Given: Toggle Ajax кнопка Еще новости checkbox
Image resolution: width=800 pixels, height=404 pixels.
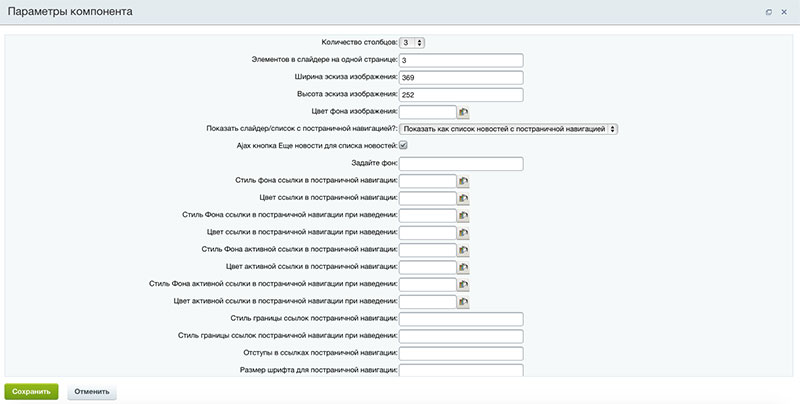Looking at the screenshot, I should pyautogui.click(x=404, y=146).
